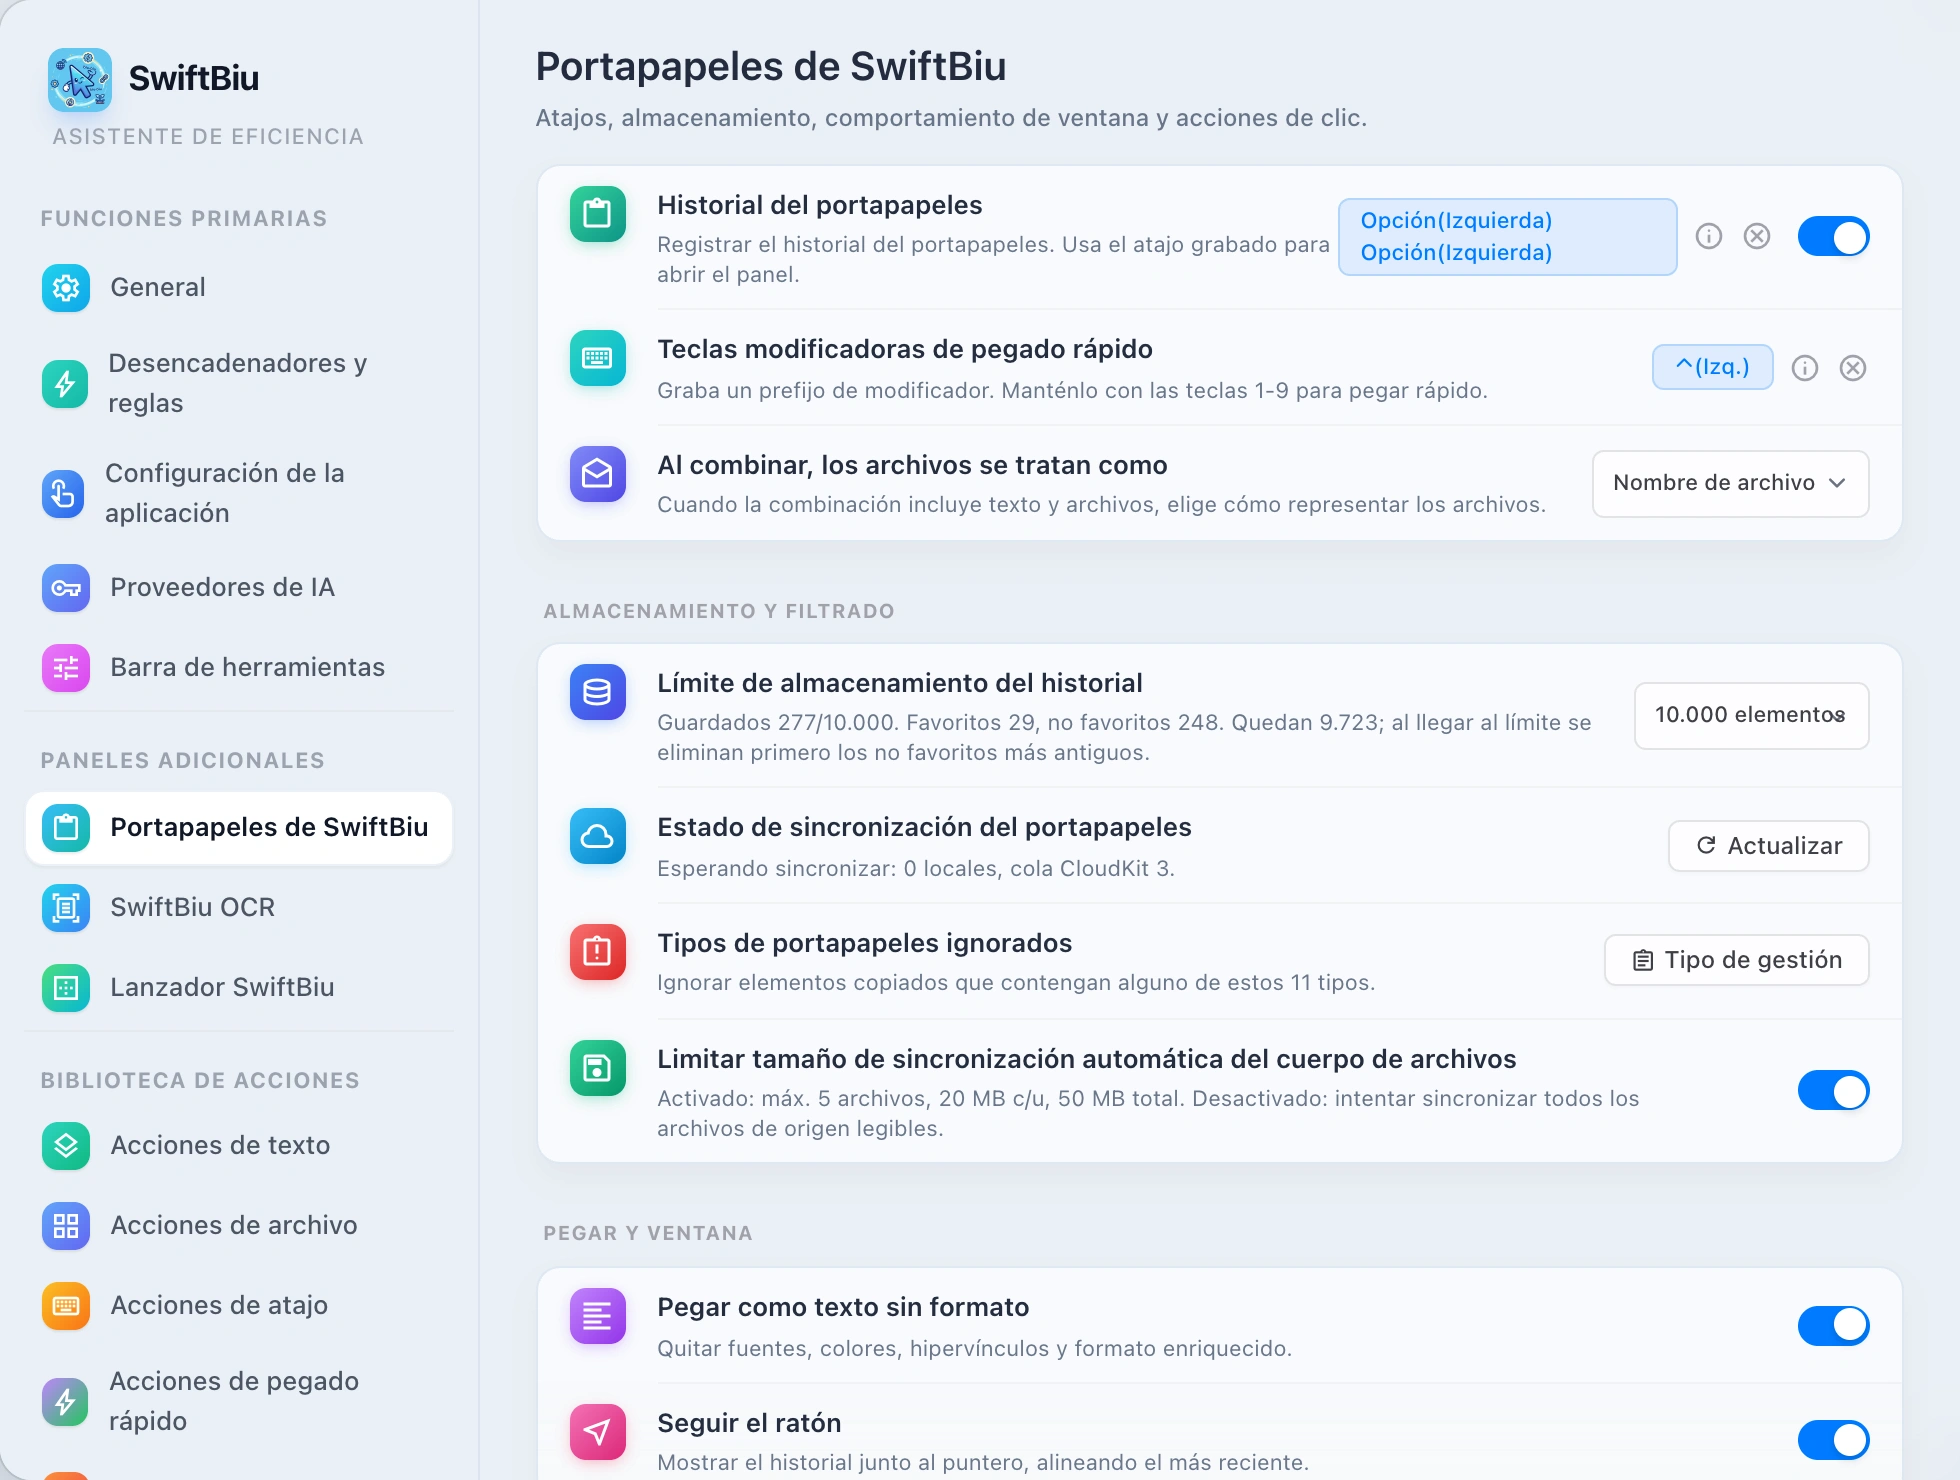The image size is (1960, 1480).
Task: Click the SwiftBiu OCR scan icon
Action: pos(66,908)
